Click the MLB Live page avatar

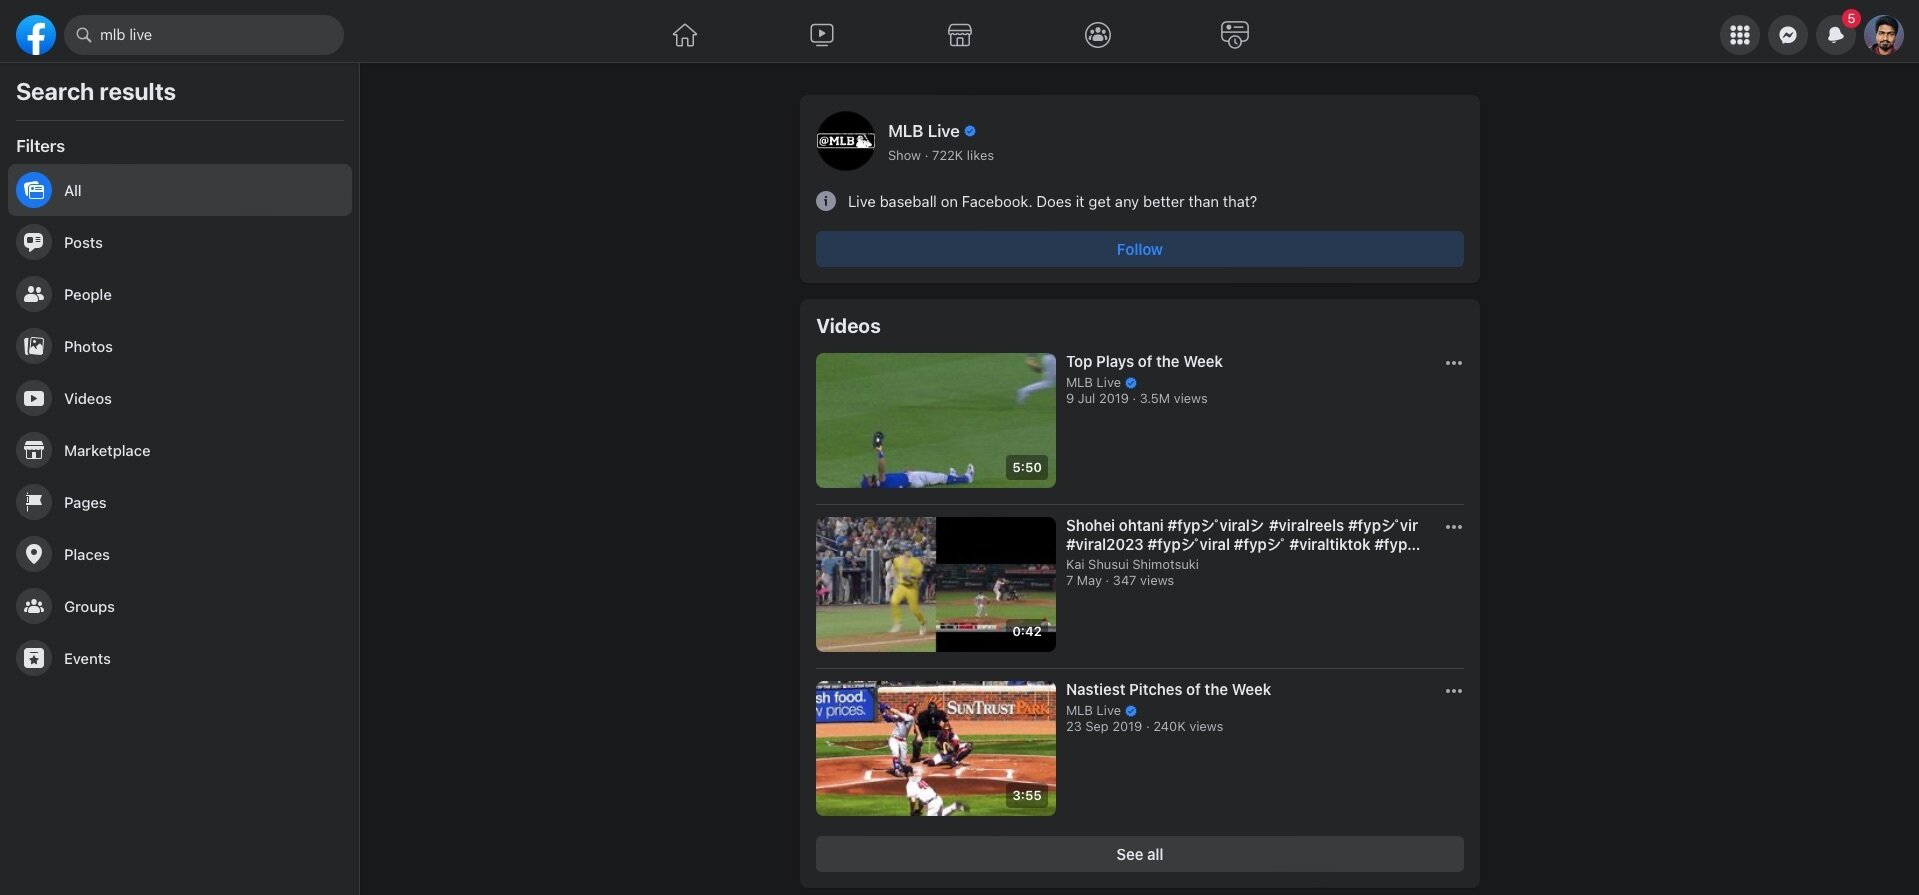tap(846, 141)
